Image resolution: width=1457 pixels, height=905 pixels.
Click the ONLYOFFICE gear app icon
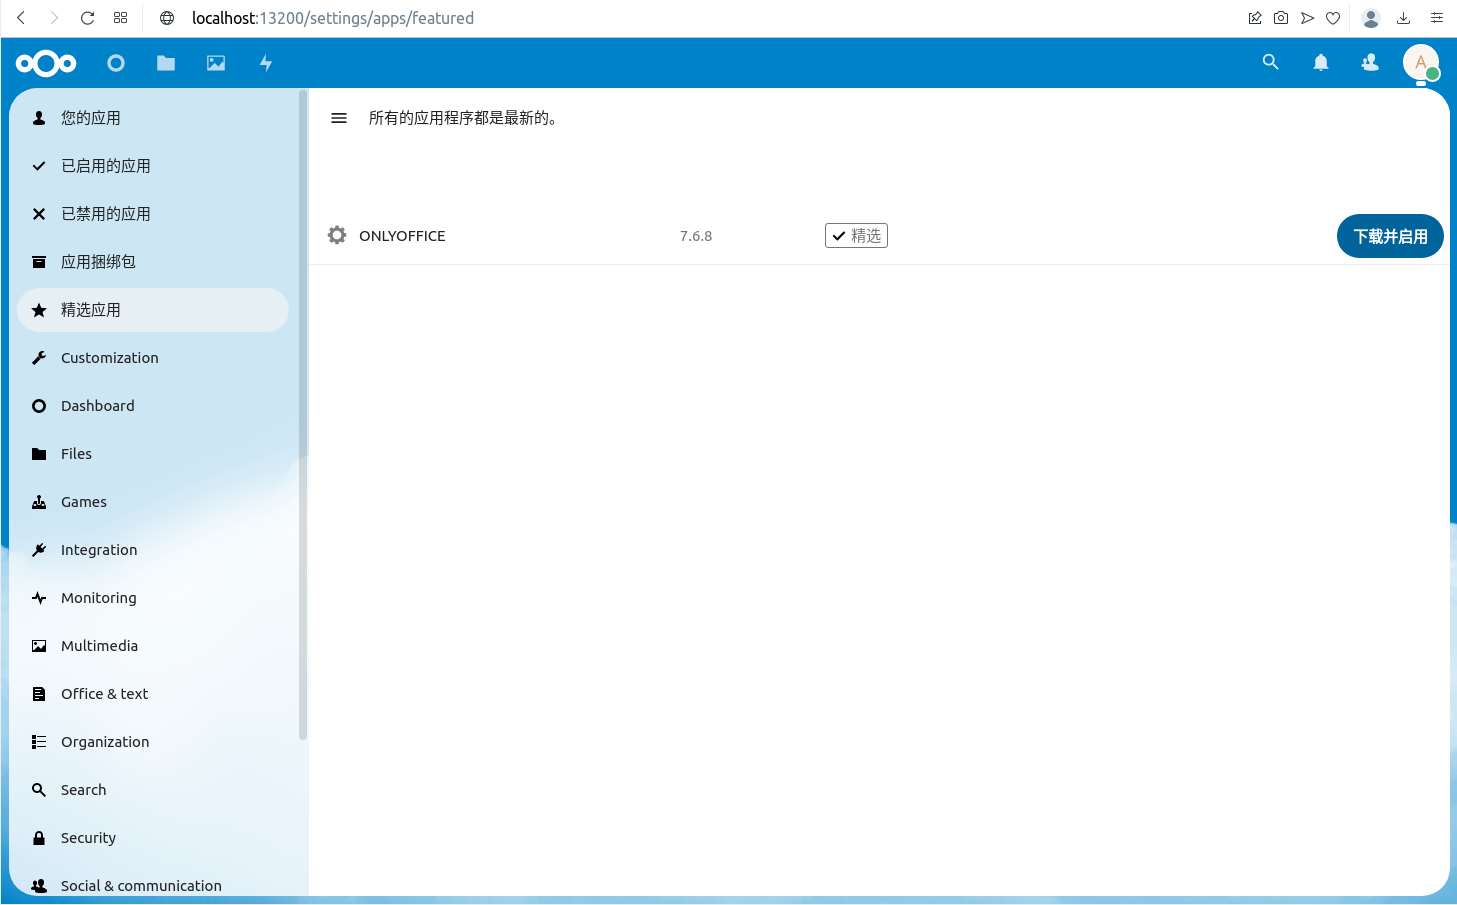tap(337, 235)
